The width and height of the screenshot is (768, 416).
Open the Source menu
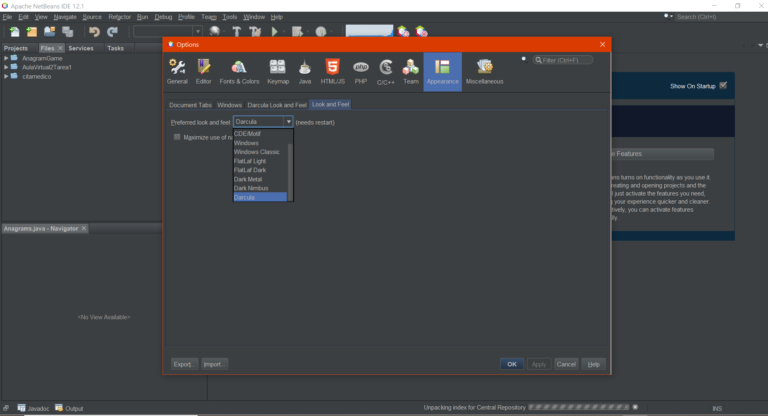click(x=92, y=17)
